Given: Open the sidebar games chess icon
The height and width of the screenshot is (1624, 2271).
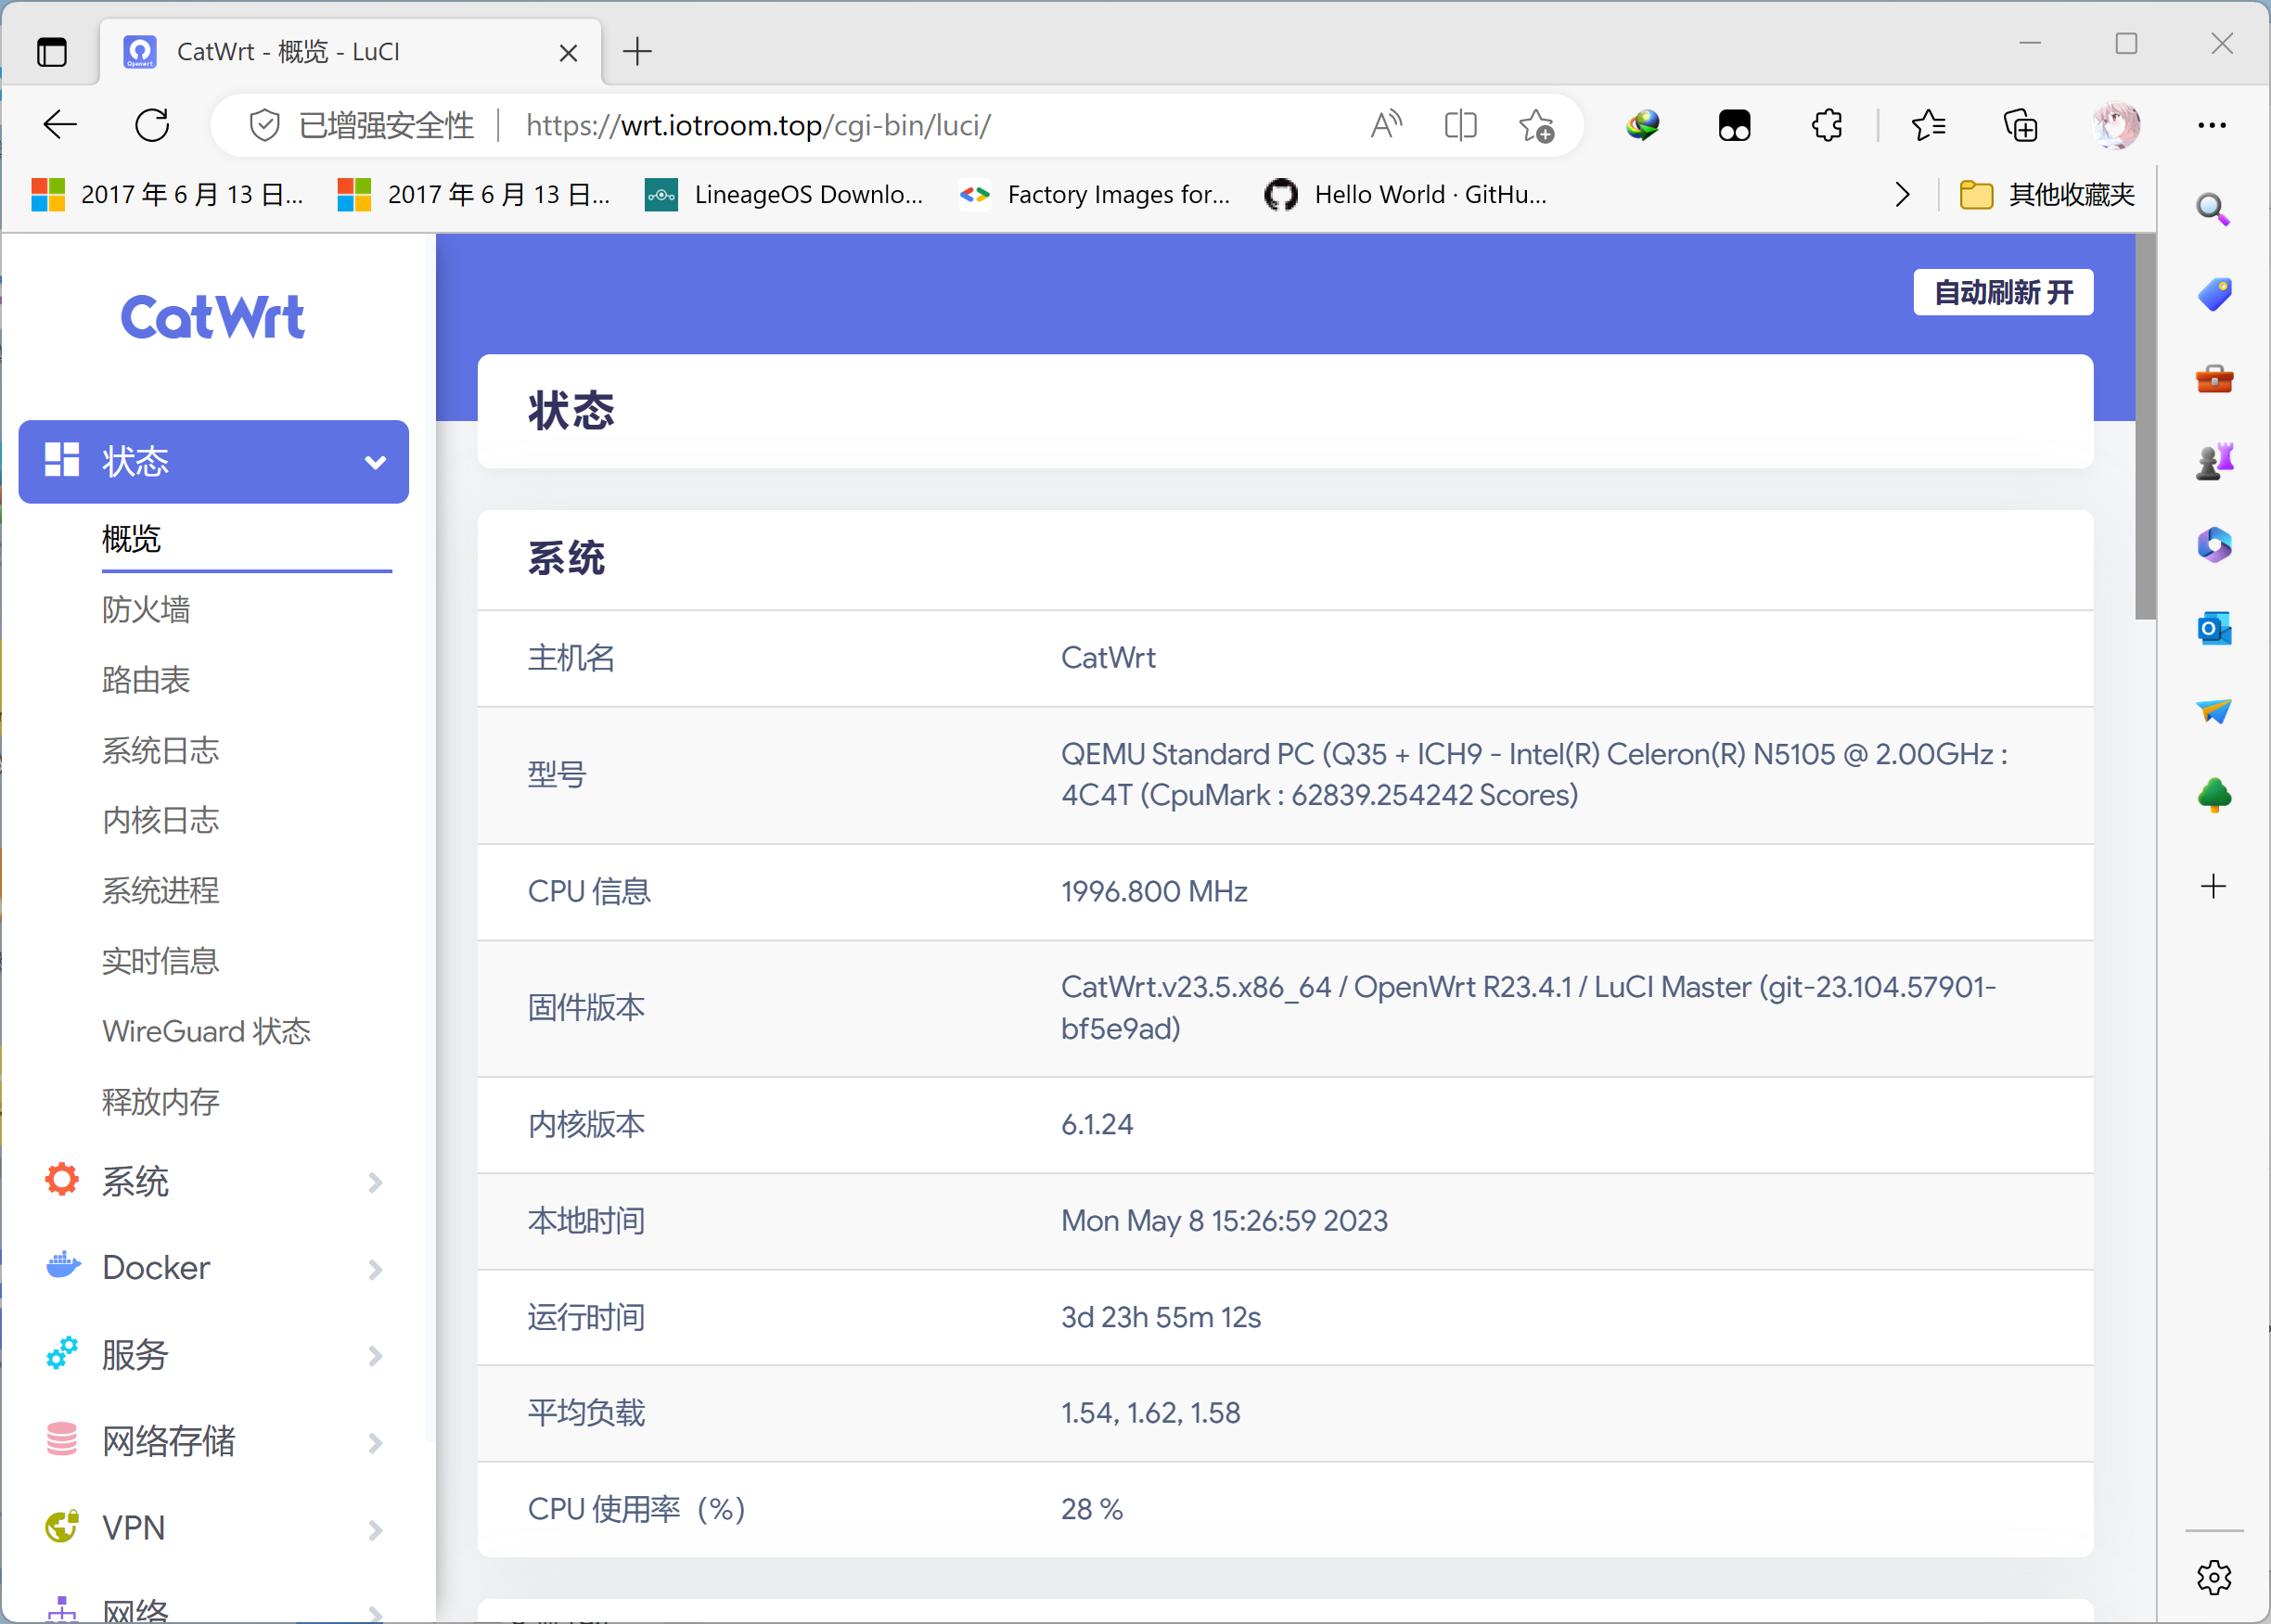Looking at the screenshot, I should 2214,461.
